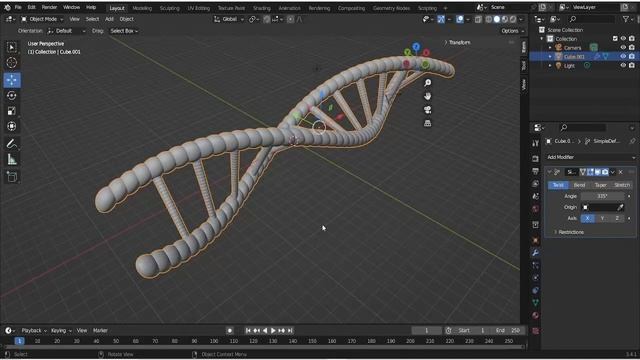Click the Angle value field
The width and height of the screenshot is (640, 360).
point(602,196)
